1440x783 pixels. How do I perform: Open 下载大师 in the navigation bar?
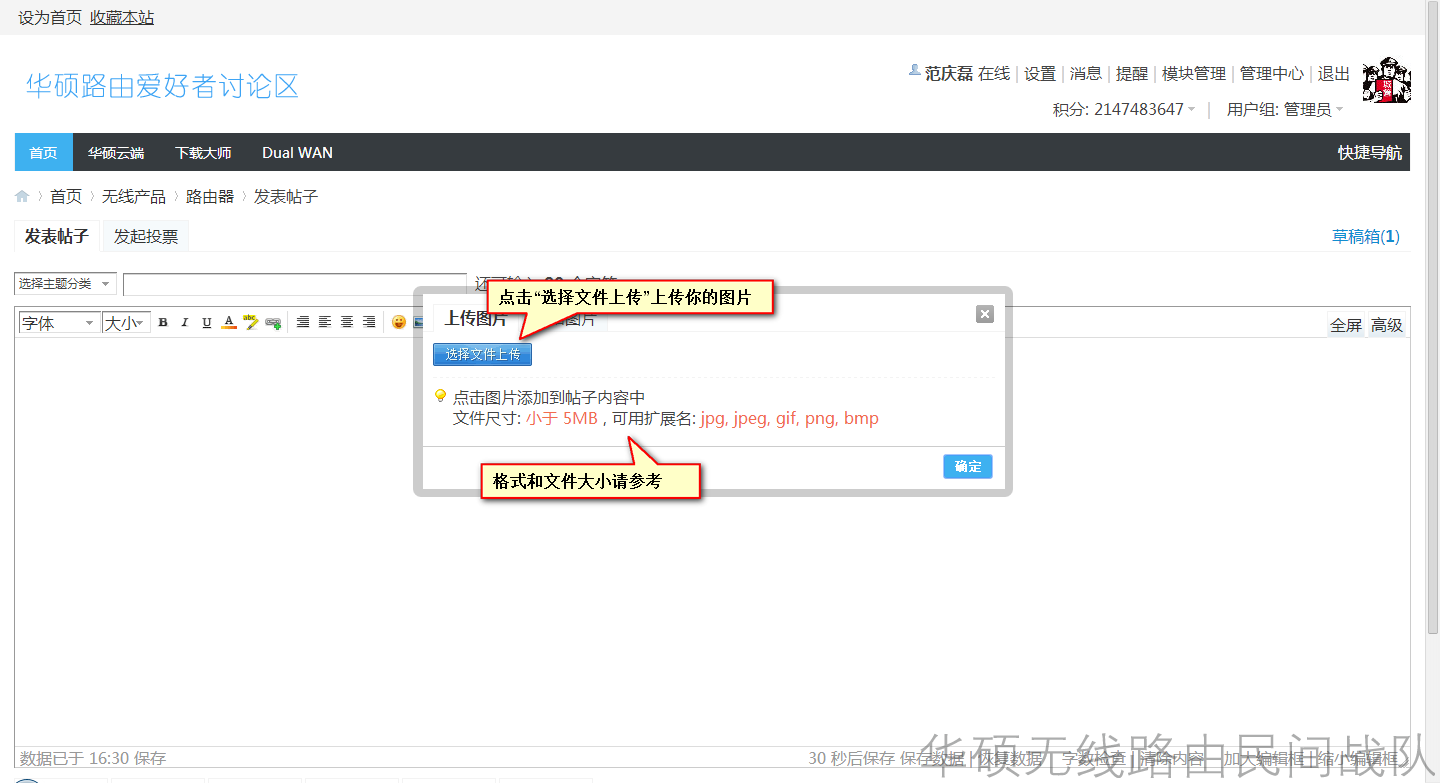click(x=203, y=152)
